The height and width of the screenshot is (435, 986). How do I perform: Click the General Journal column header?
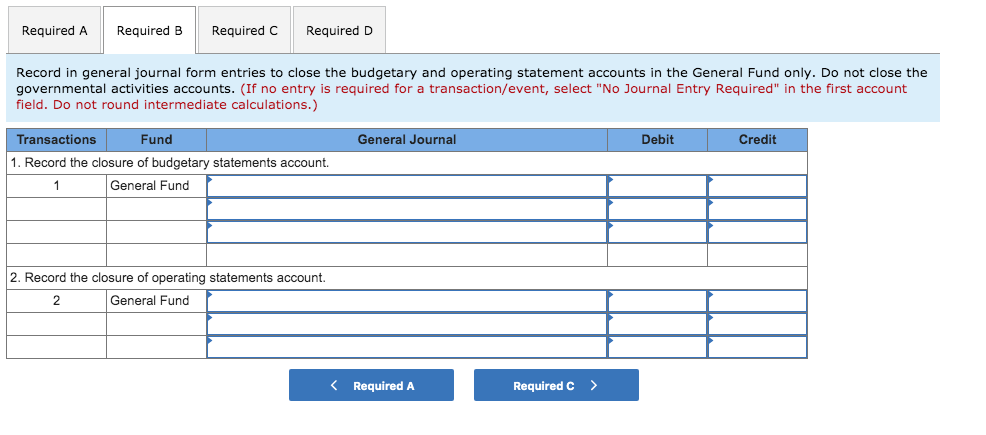pyautogui.click(x=407, y=140)
